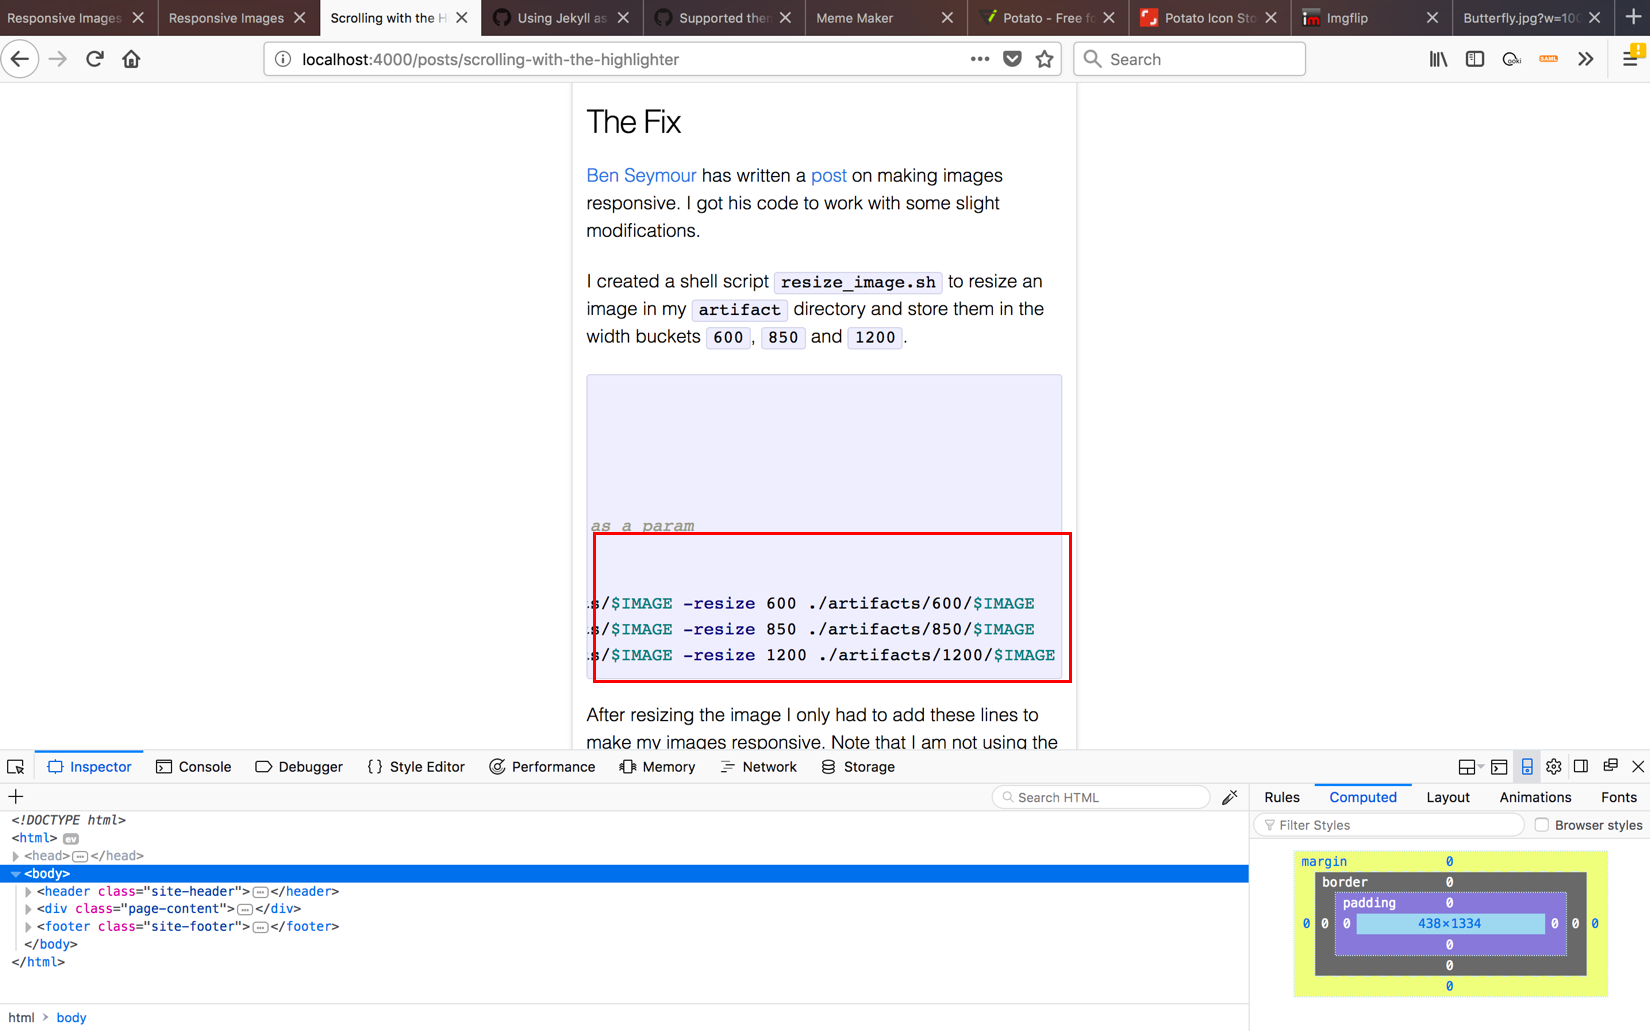Open the Memory panel tab

657,767
